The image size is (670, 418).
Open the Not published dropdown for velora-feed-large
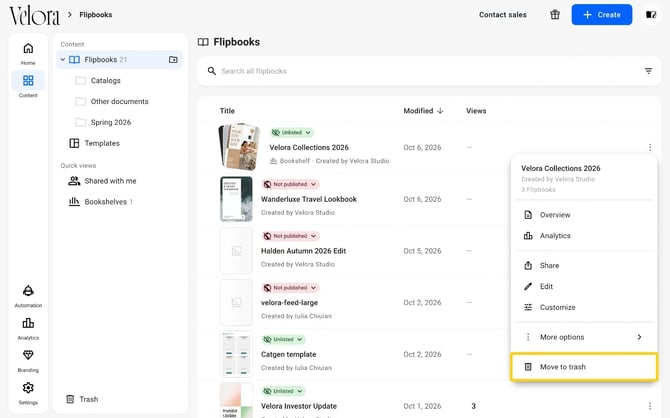coord(290,288)
